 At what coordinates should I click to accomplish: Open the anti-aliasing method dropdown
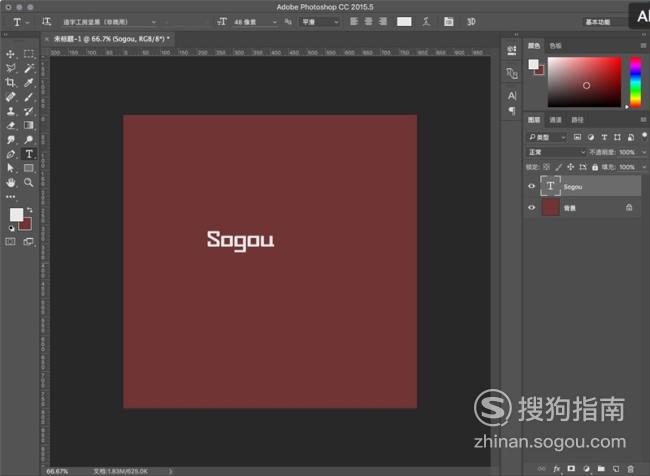319,22
